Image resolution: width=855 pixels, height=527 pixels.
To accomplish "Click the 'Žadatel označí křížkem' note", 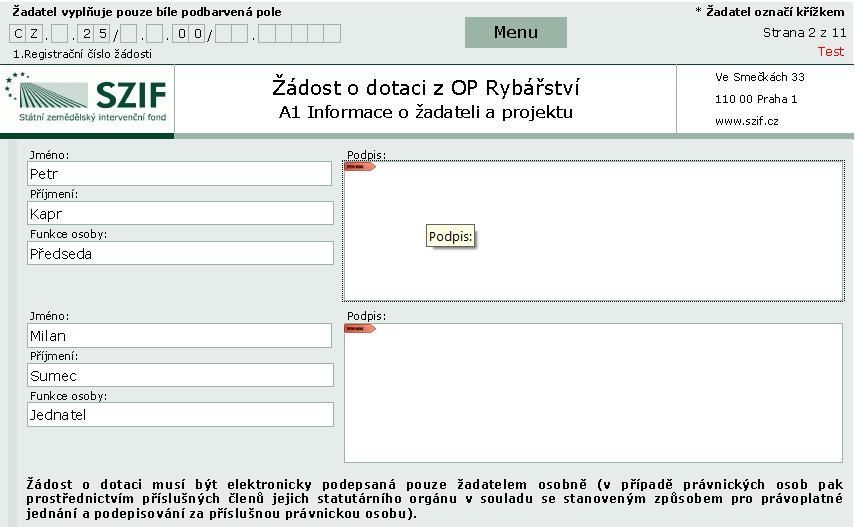I will pyautogui.click(x=770, y=11).
